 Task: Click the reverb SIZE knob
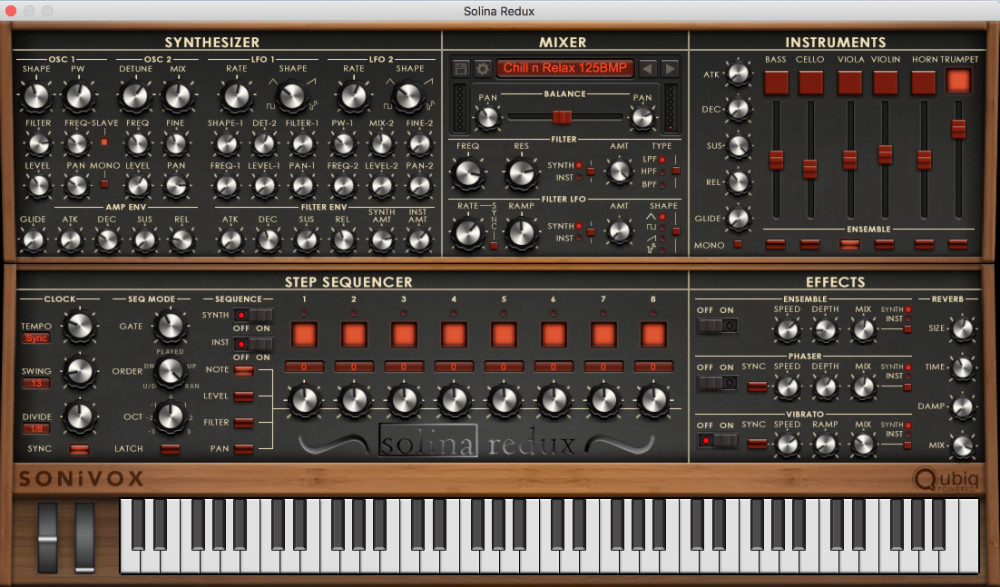click(962, 329)
